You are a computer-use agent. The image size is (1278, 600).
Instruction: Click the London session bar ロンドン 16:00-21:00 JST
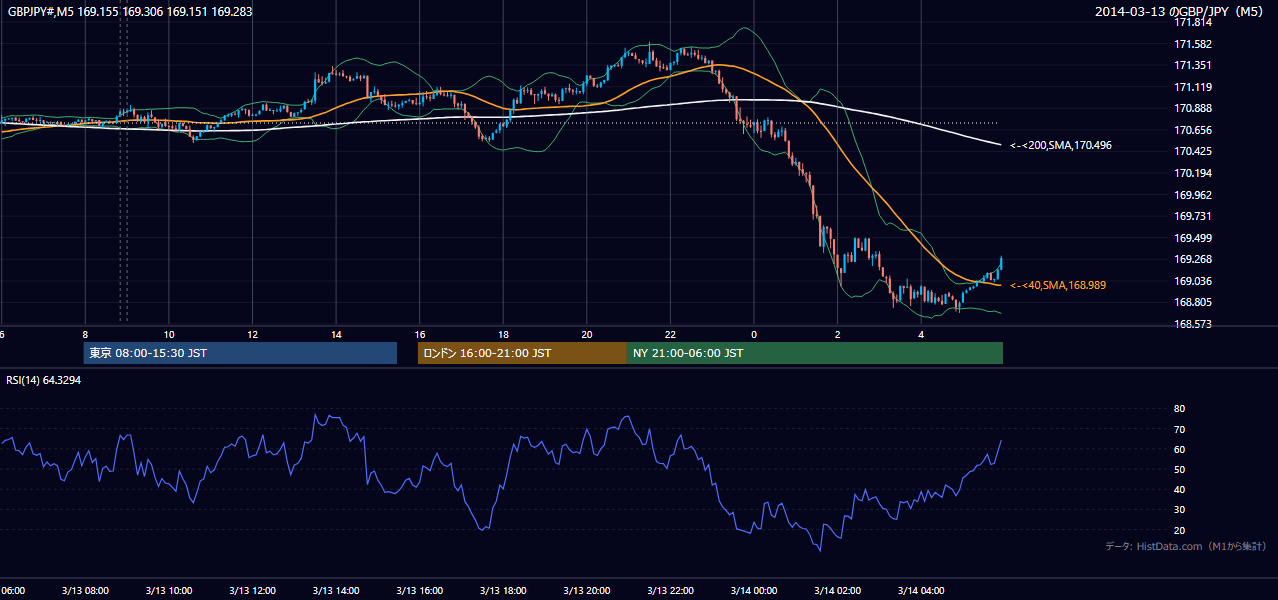click(x=522, y=354)
